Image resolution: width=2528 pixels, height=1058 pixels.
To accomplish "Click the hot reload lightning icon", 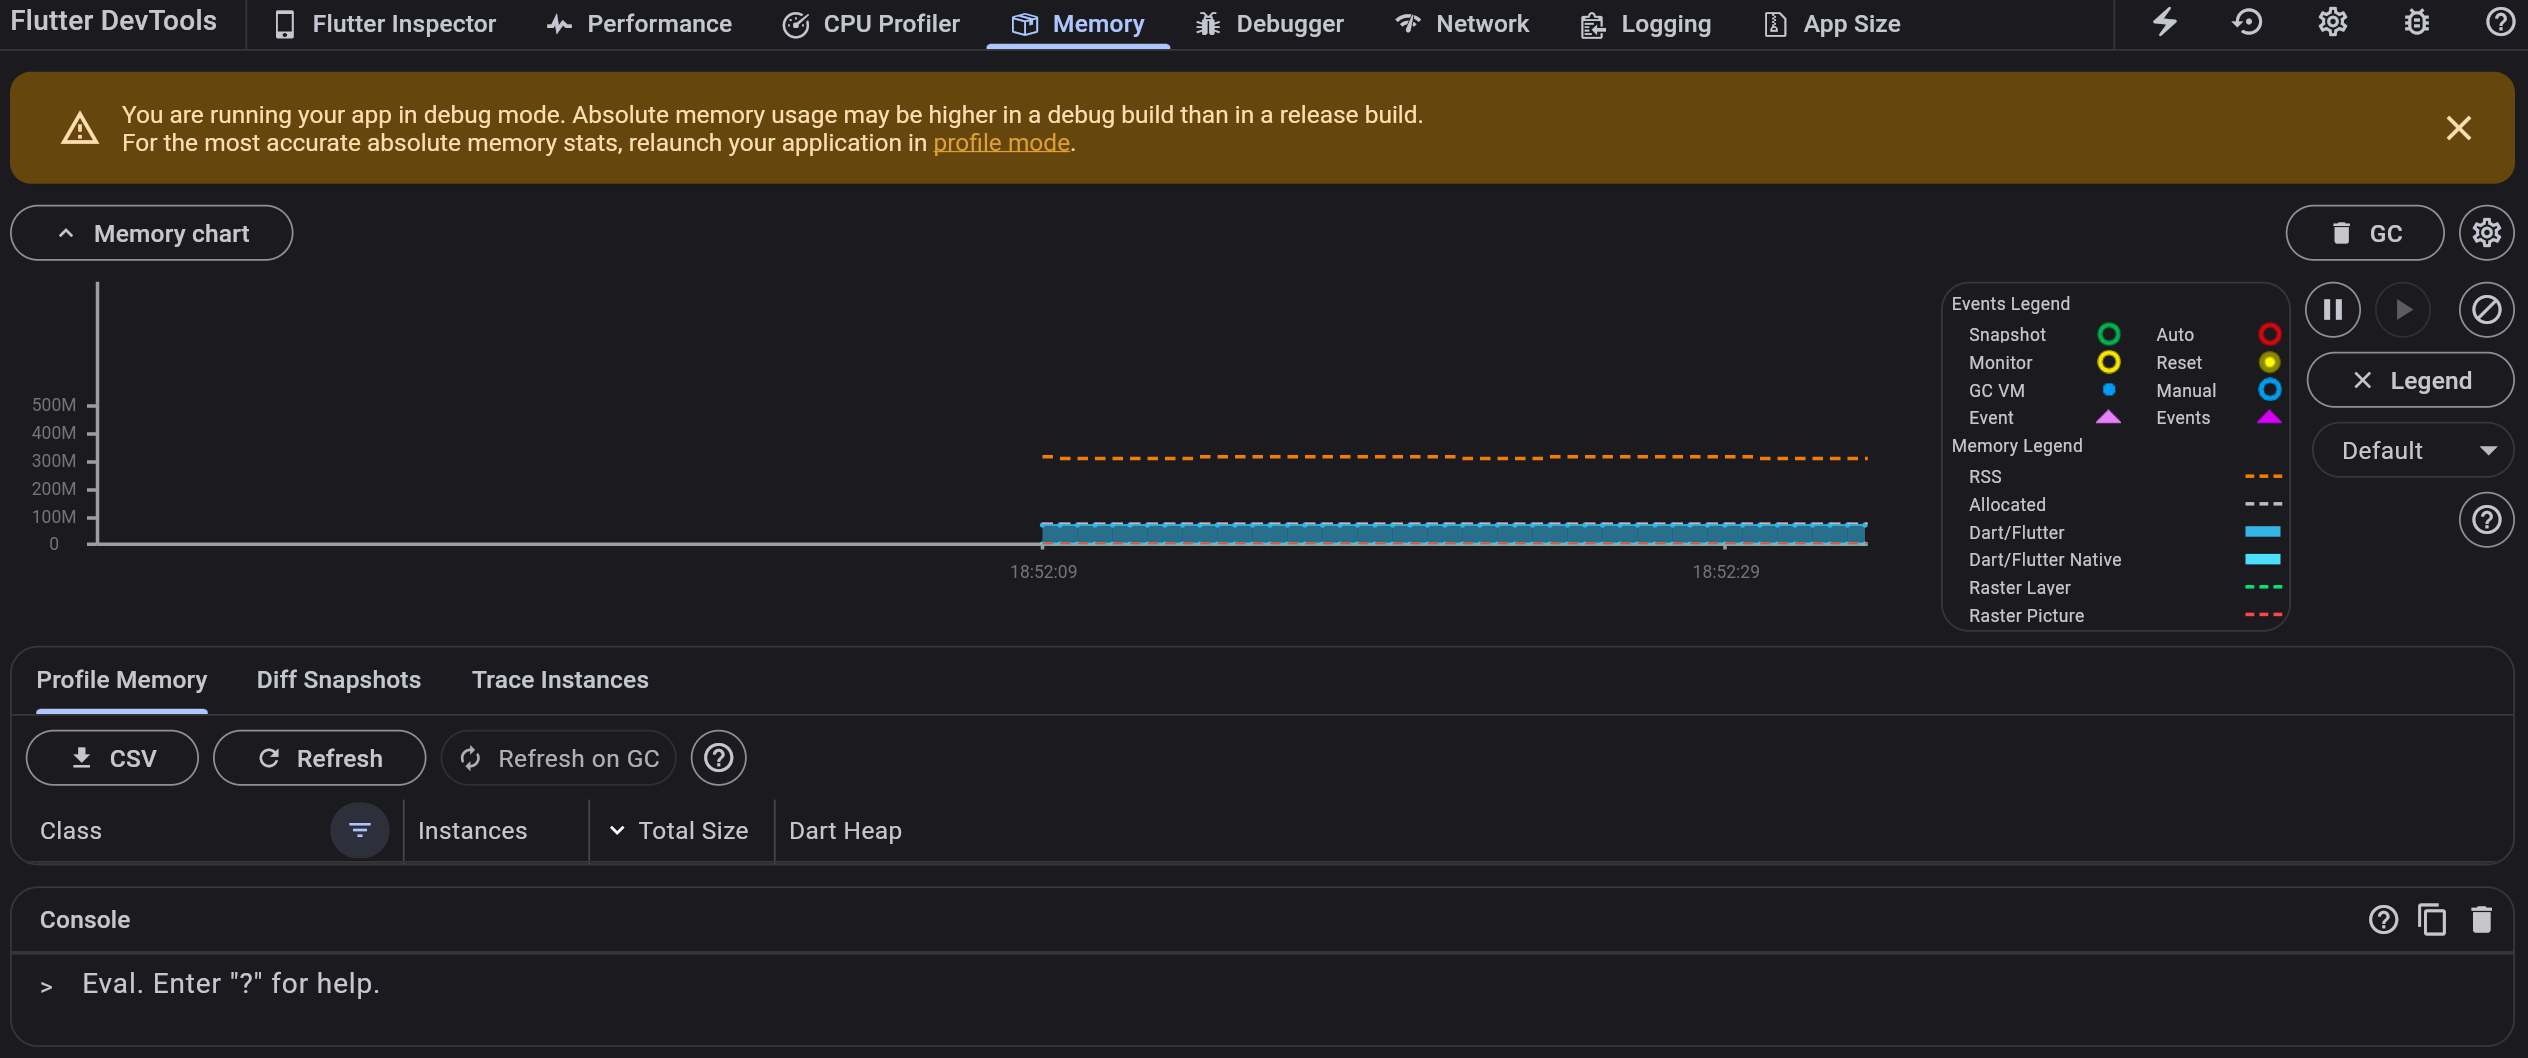I will pyautogui.click(x=2165, y=22).
